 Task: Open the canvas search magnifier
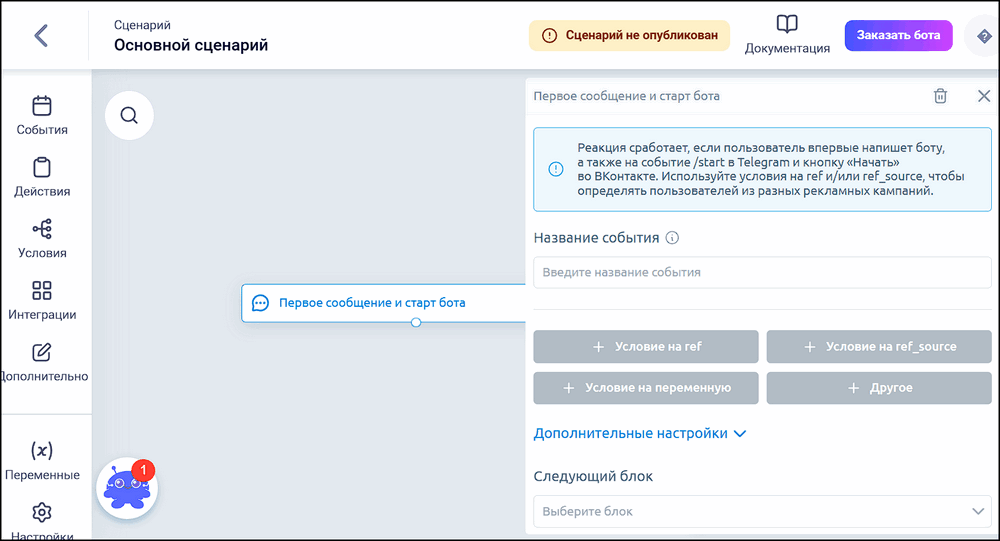pyautogui.click(x=129, y=115)
